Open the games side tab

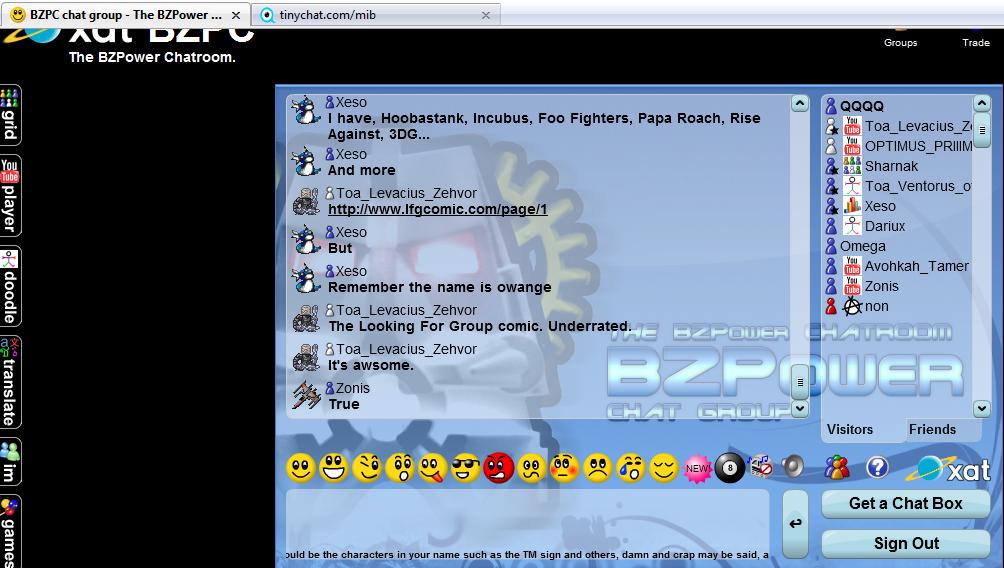click(x=10, y=531)
